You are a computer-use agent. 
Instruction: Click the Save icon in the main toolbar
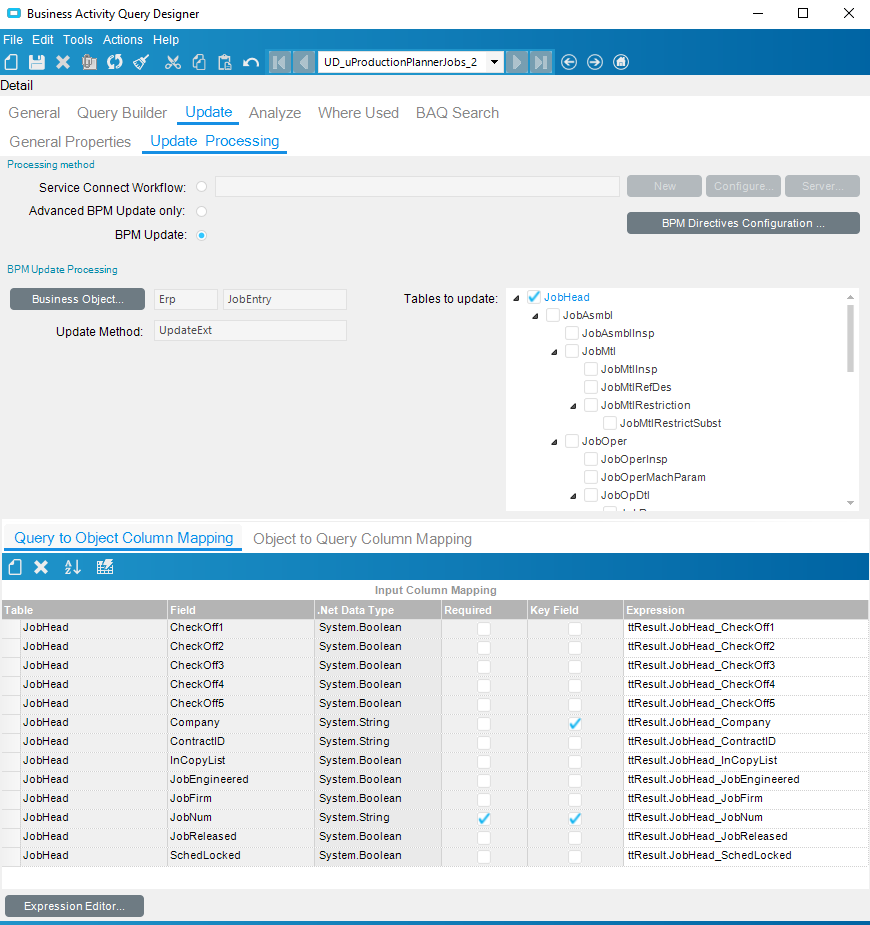click(x=37, y=62)
